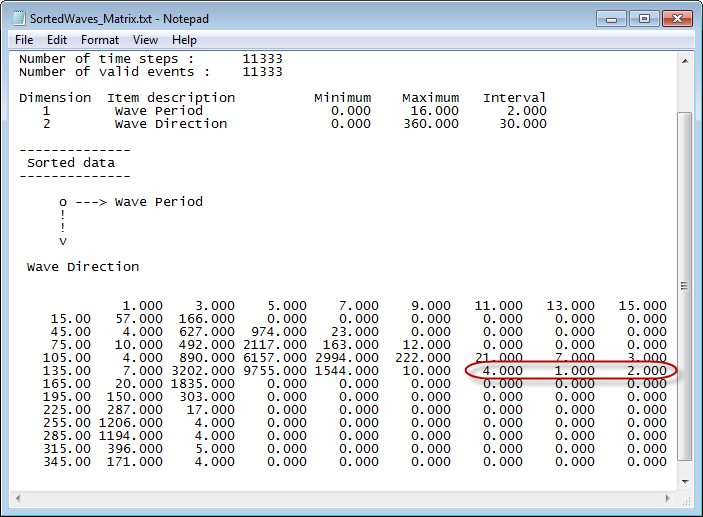This screenshot has height=517, width=703.
Task: Open the Help menu
Action: point(184,40)
